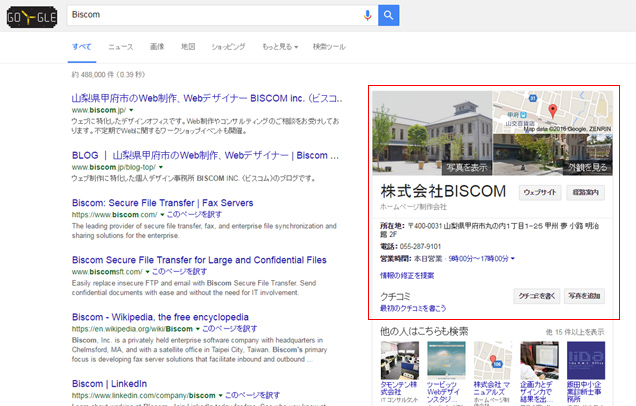Image resolution: width=636 pixels, height=406 pixels.
Task: Click the building photo 写真を表示
Action: point(432,133)
